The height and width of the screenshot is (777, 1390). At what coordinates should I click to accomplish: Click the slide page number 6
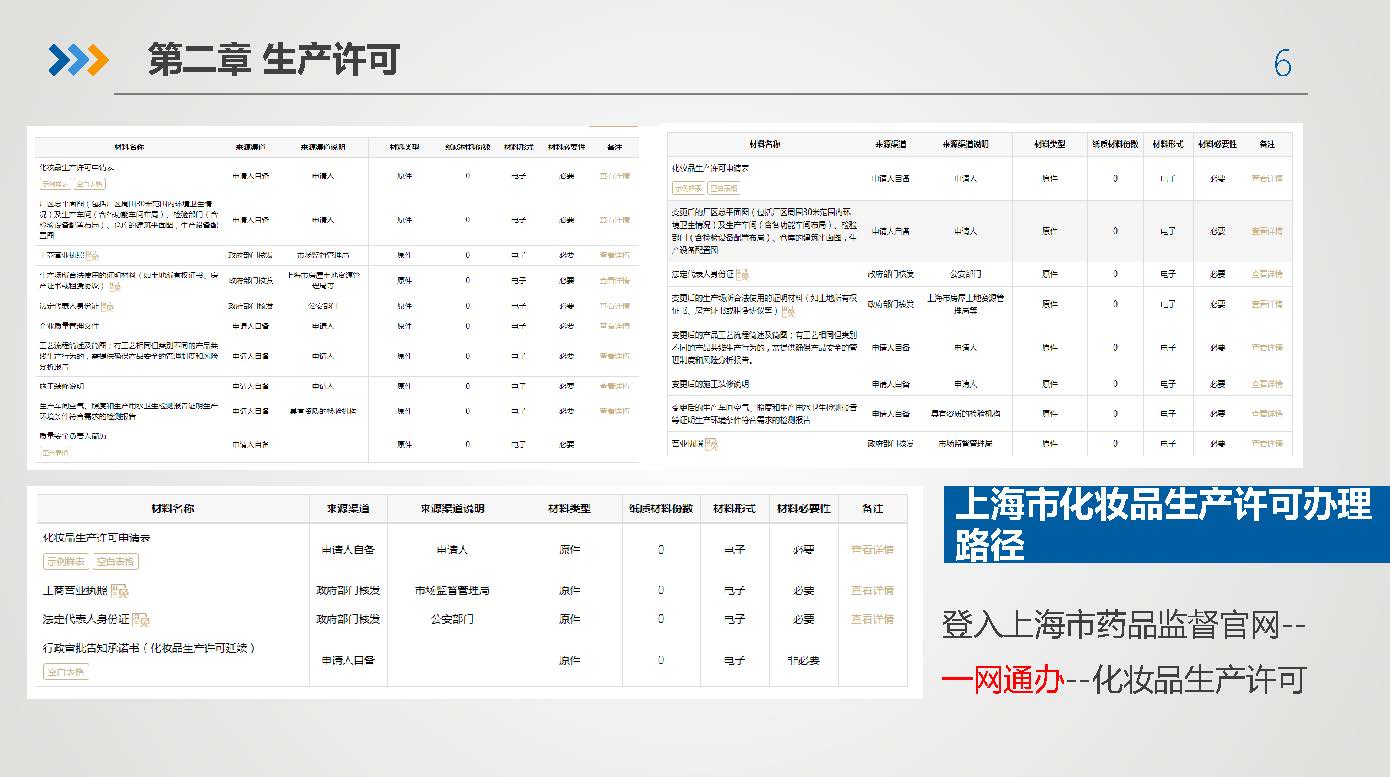point(1282,64)
